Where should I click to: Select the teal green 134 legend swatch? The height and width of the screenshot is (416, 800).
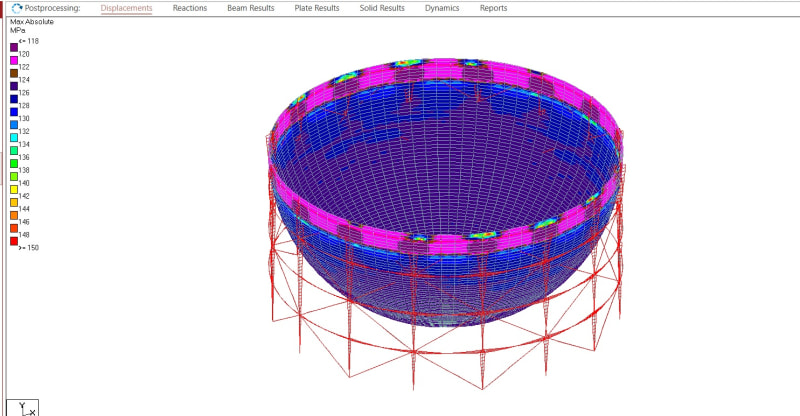point(14,151)
